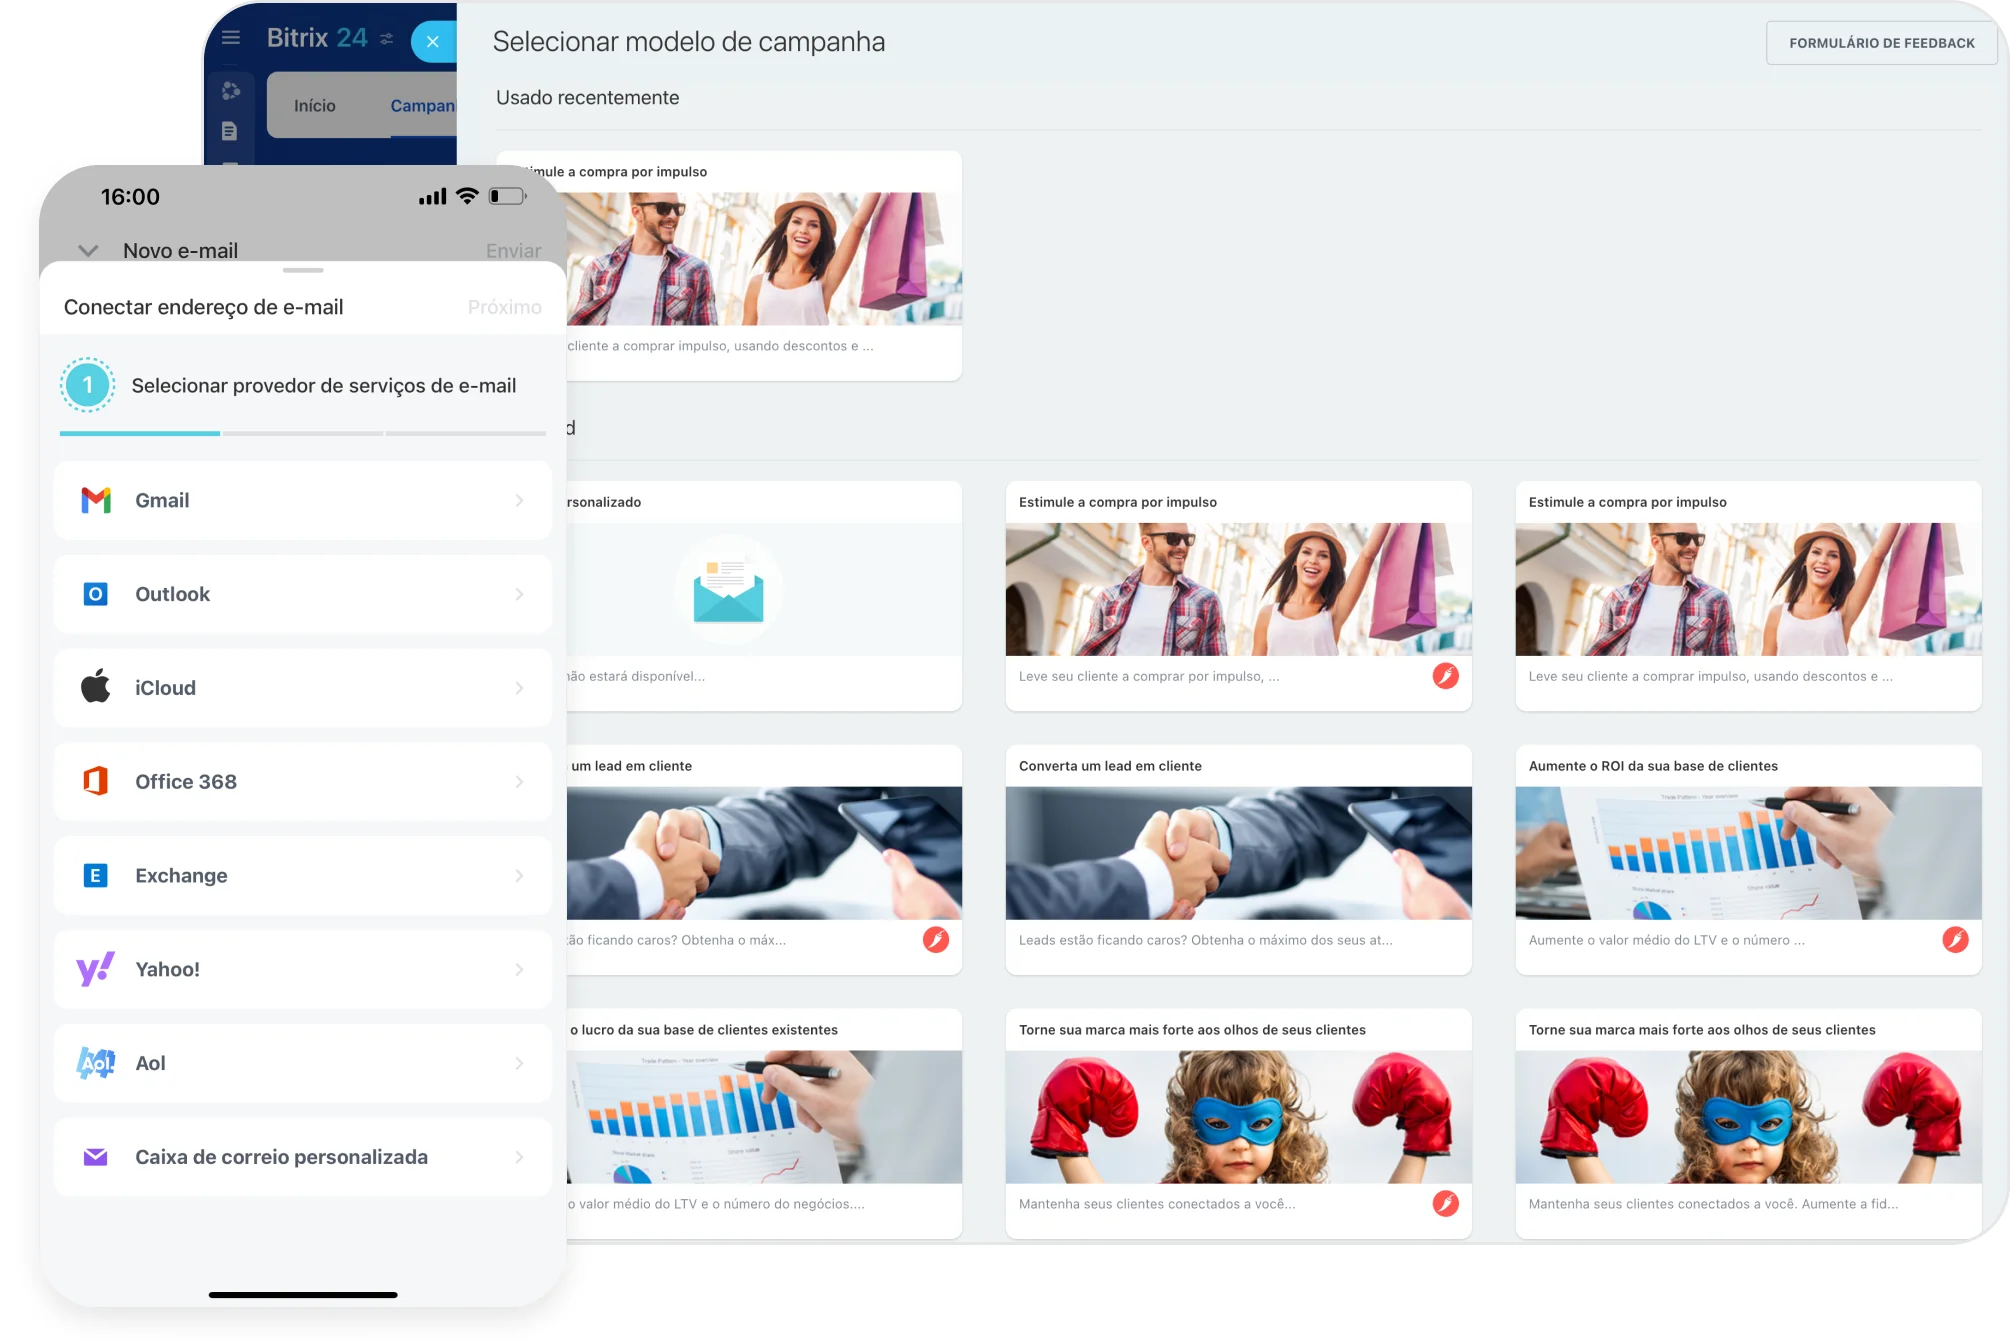Open the Bitrix24 hamburger menu
The image size is (2010, 1341).
231,38
